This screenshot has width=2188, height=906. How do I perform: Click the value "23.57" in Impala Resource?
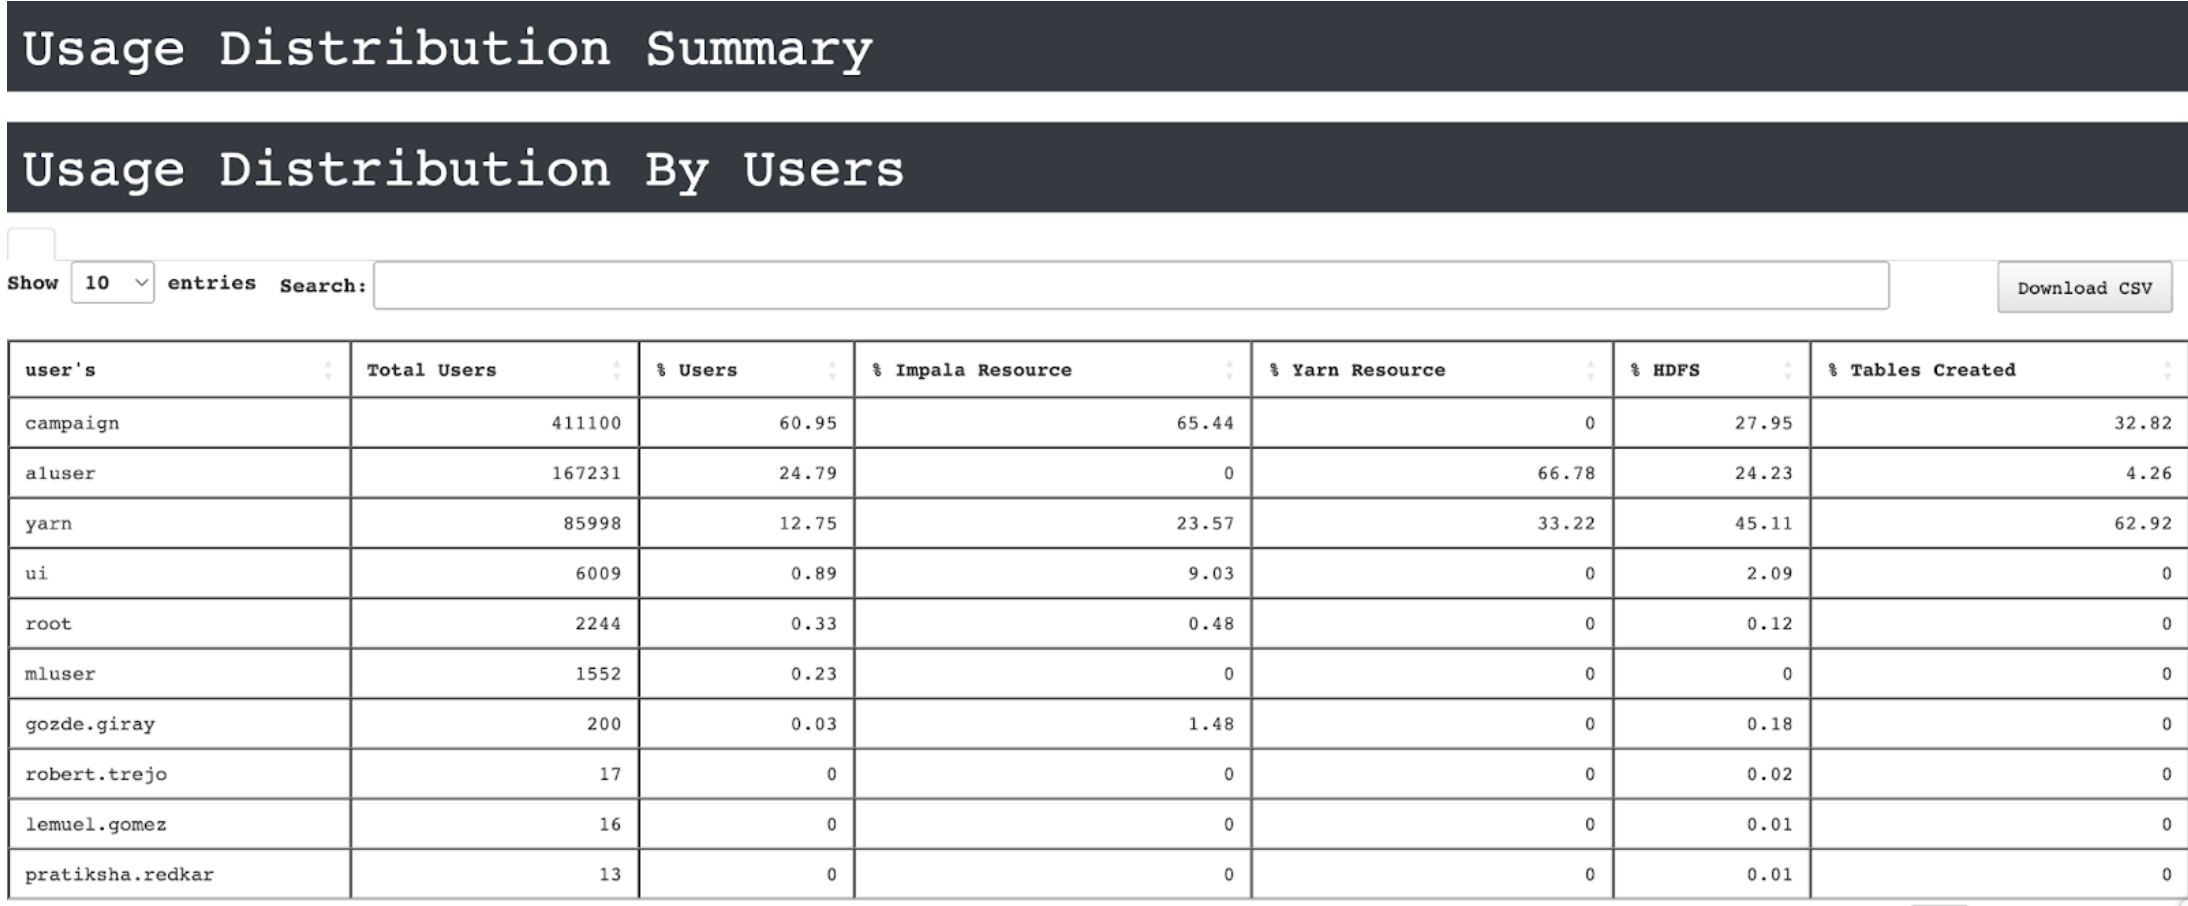pyautogui.click(x=1205, y=523)
